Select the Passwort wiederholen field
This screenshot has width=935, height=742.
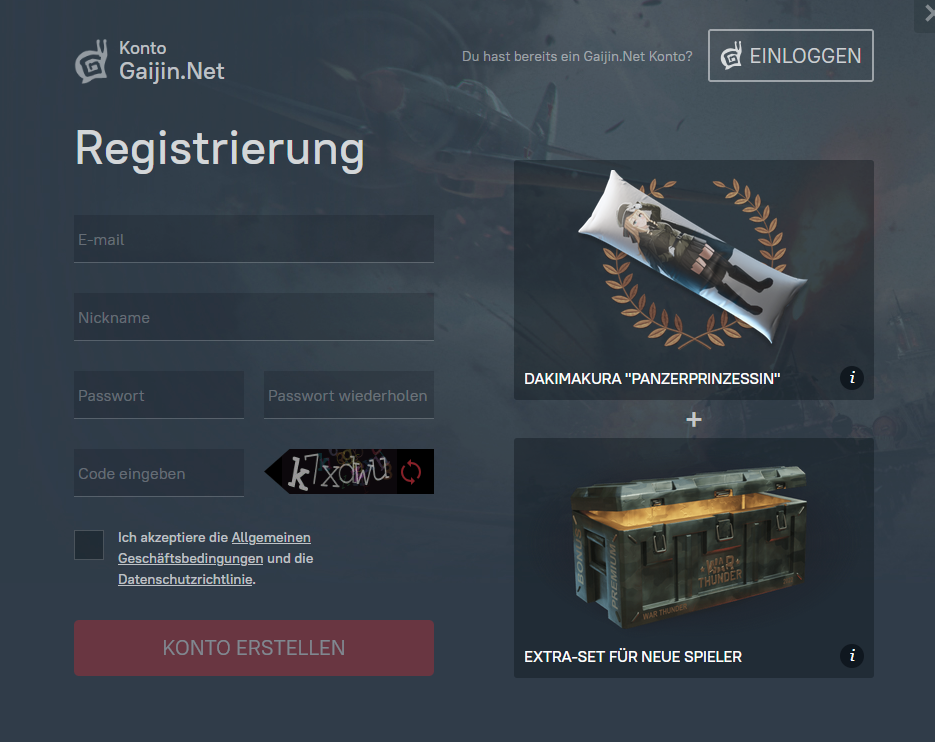click(x=349, y=395)
